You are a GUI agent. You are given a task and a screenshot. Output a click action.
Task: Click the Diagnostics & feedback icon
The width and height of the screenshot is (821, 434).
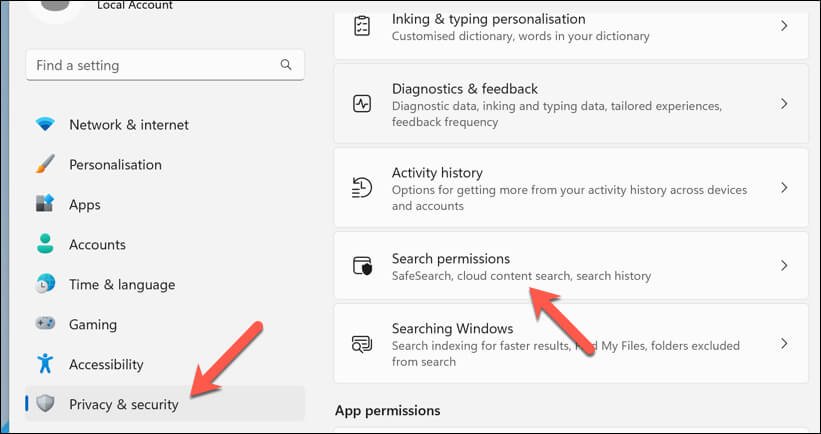(x=362, y=104)
